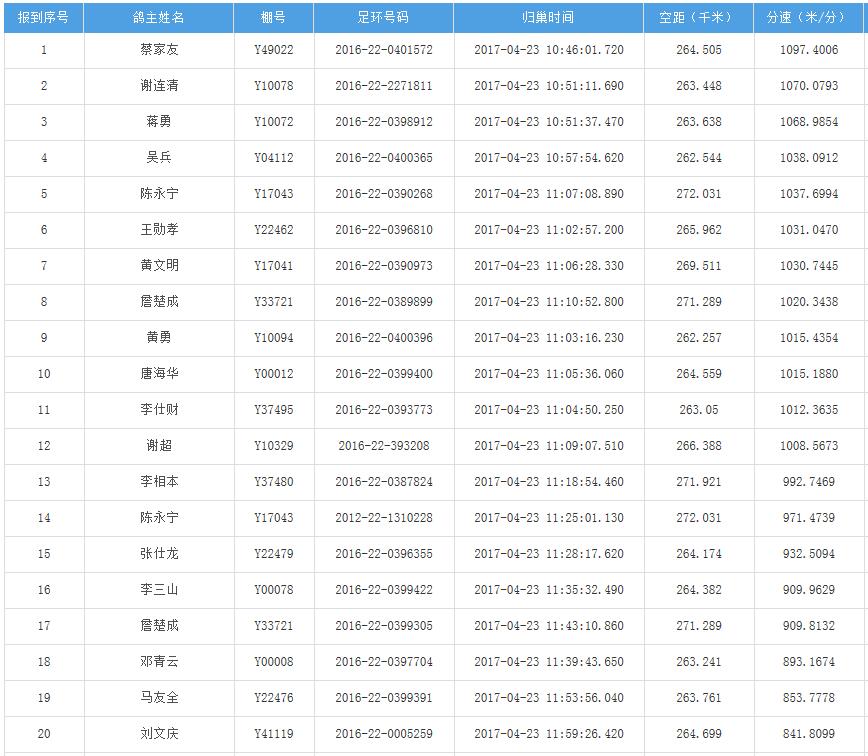This screenshot has height=756, width=868.
Task: Select the distance value 263.05
Action: pyautogui.click(x=698, y=410)
